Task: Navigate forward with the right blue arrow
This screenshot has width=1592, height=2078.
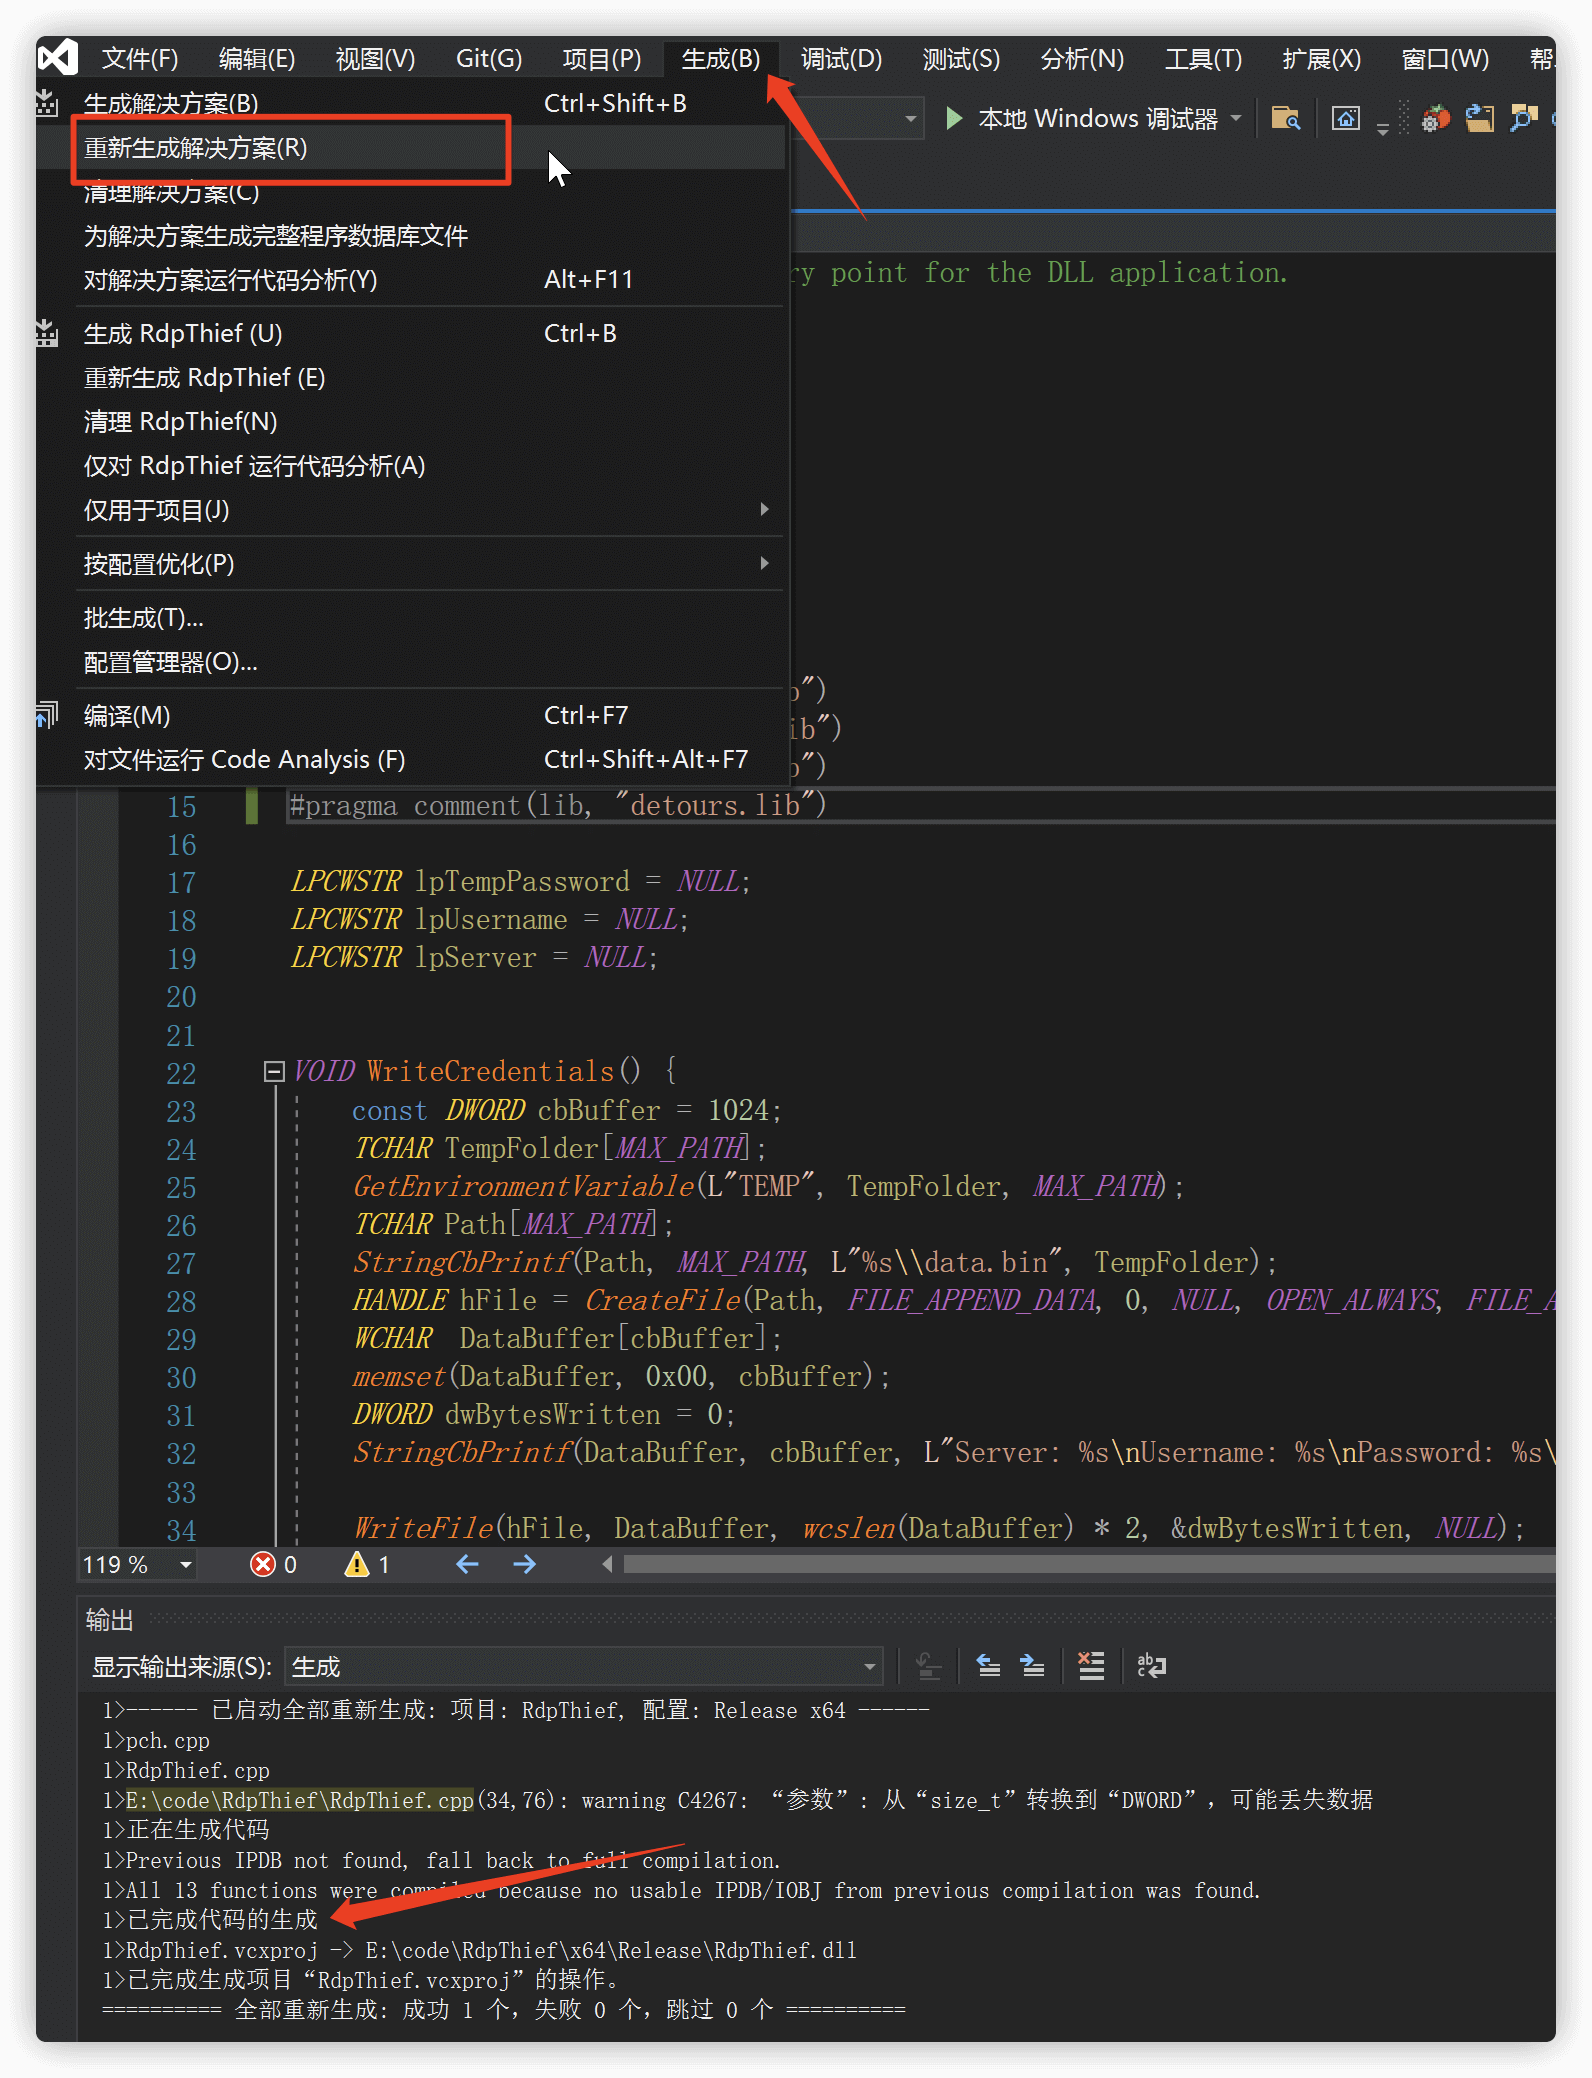Action: [524, 1564]
